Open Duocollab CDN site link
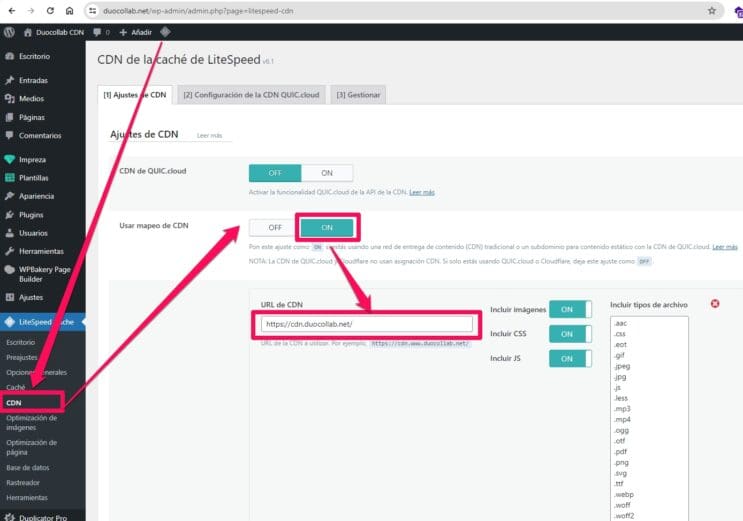The width and height of the screenshot is (743, 521). coord(54,32)
